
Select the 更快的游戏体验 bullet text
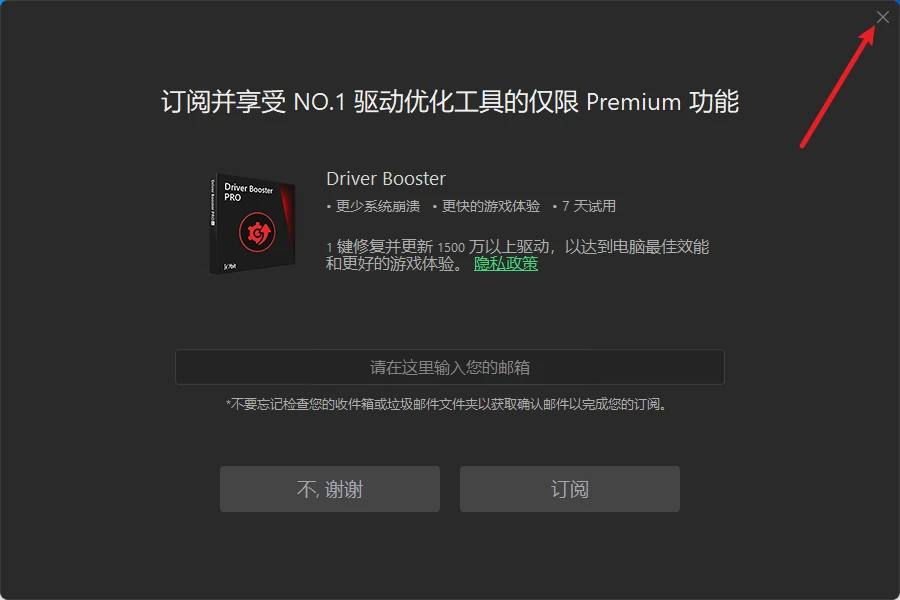pos(491,206)
